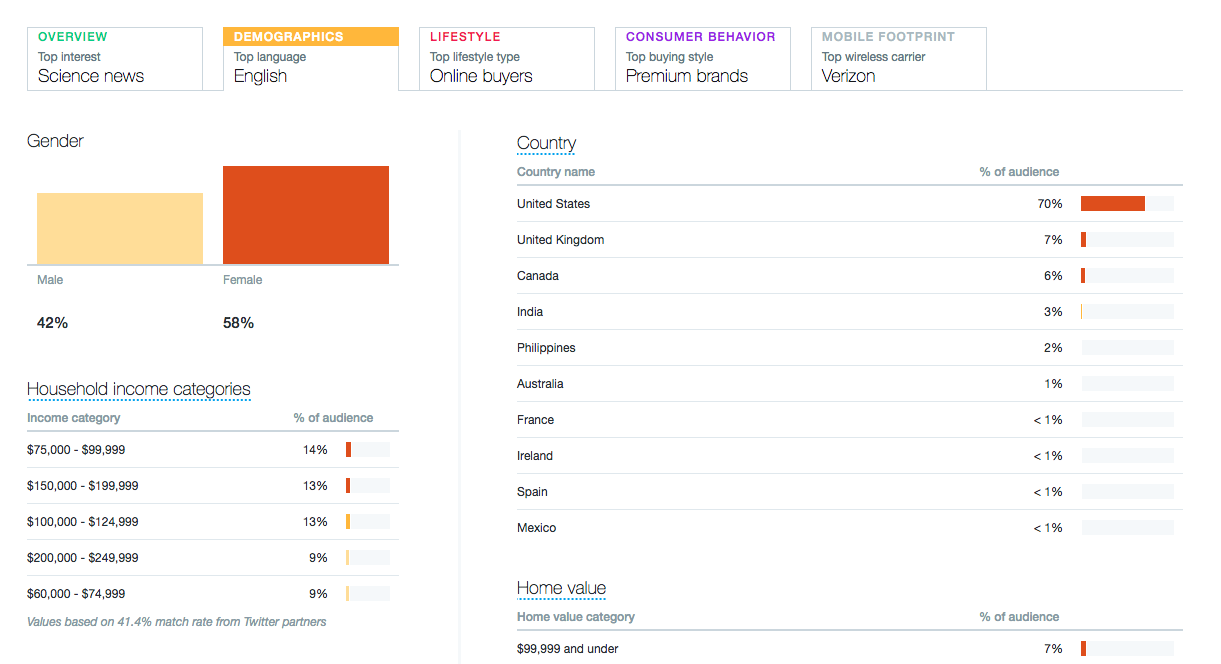Select the Canada country row
Screen dimensions: 1221x664
coord(849,276)
